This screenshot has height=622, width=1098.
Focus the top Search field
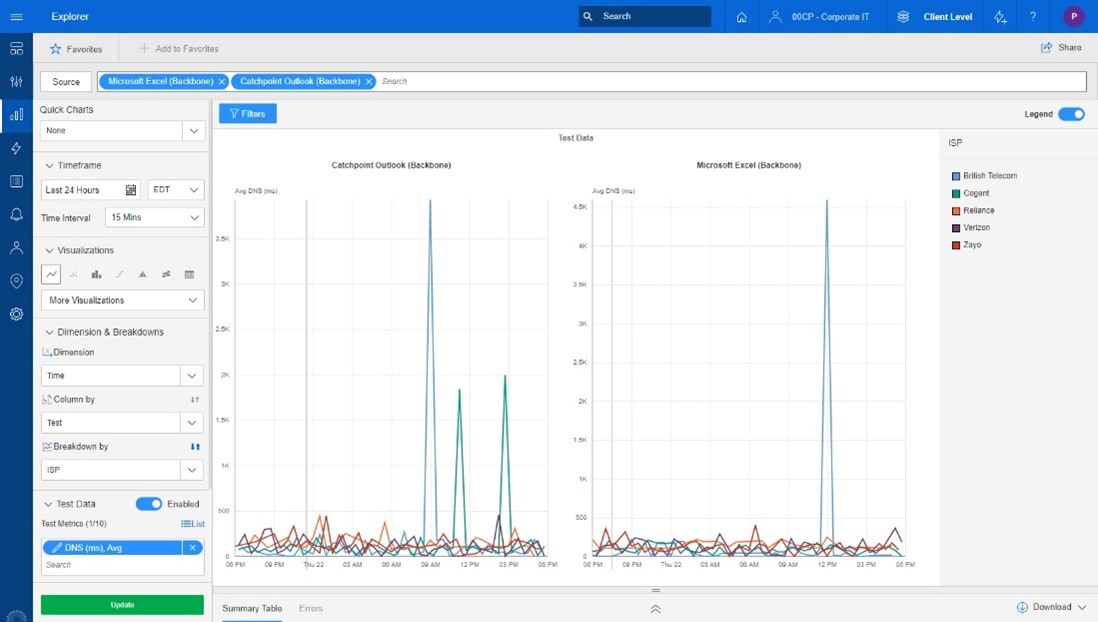point(645,16)
